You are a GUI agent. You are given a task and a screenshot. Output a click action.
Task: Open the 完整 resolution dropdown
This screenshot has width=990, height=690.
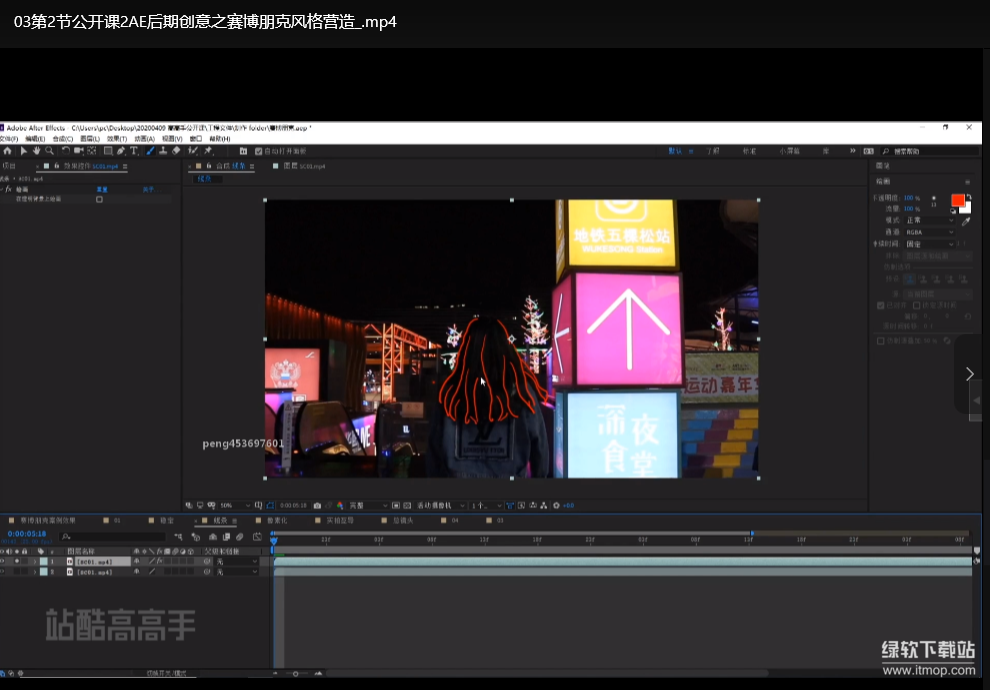(368, 506)
